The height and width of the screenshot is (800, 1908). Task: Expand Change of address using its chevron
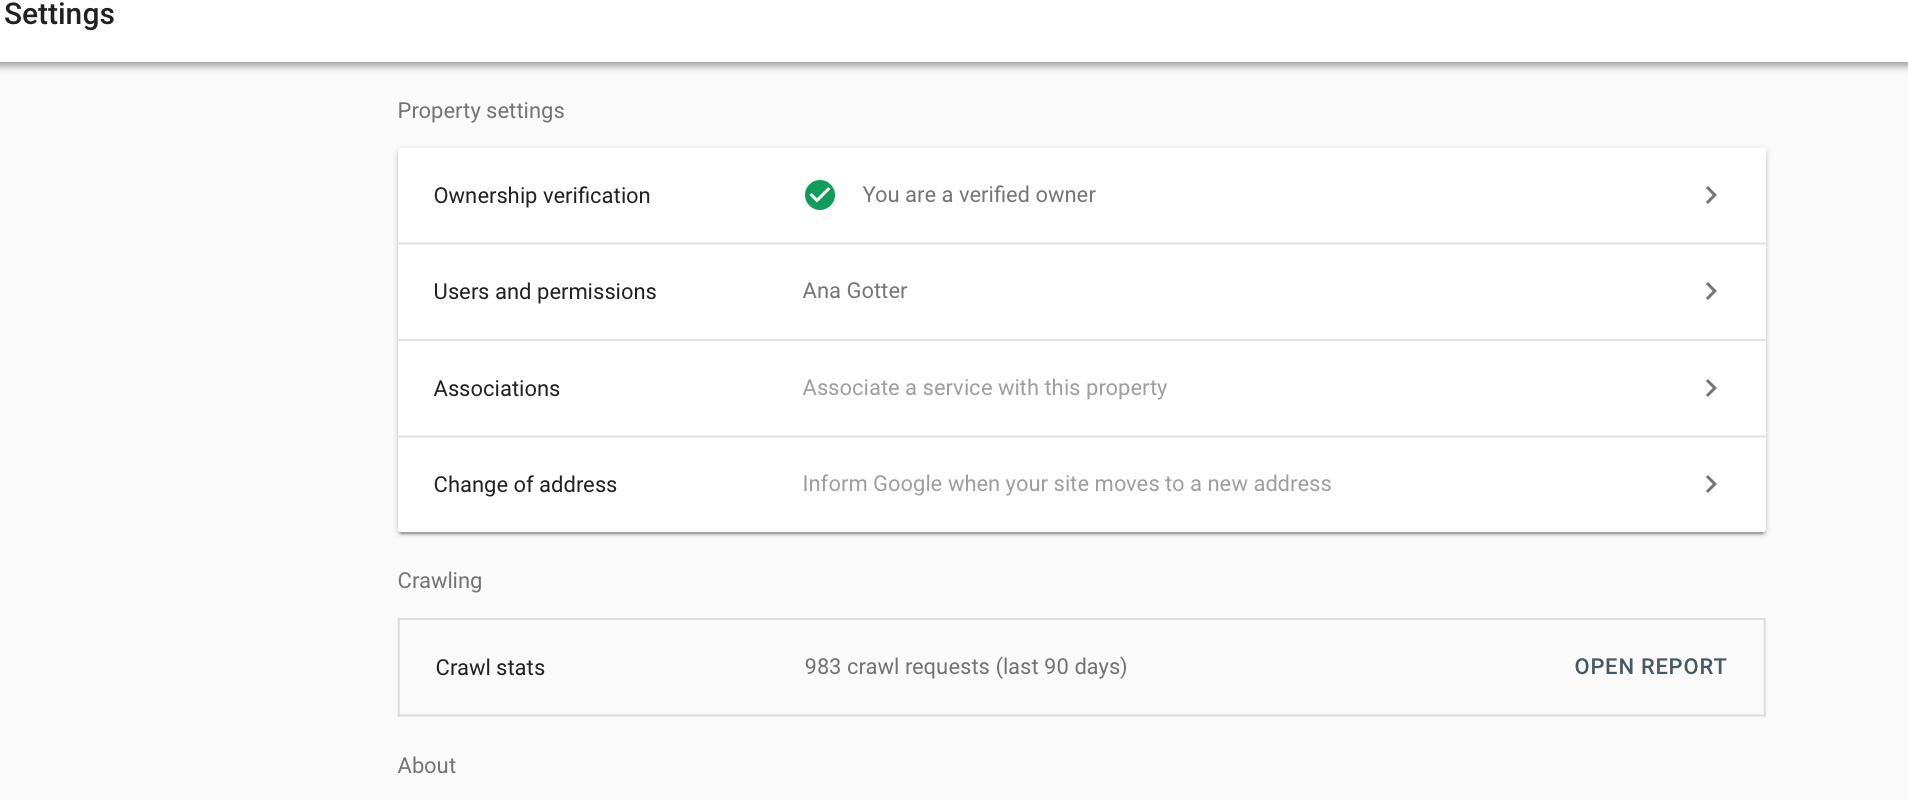coord(1711,484)
